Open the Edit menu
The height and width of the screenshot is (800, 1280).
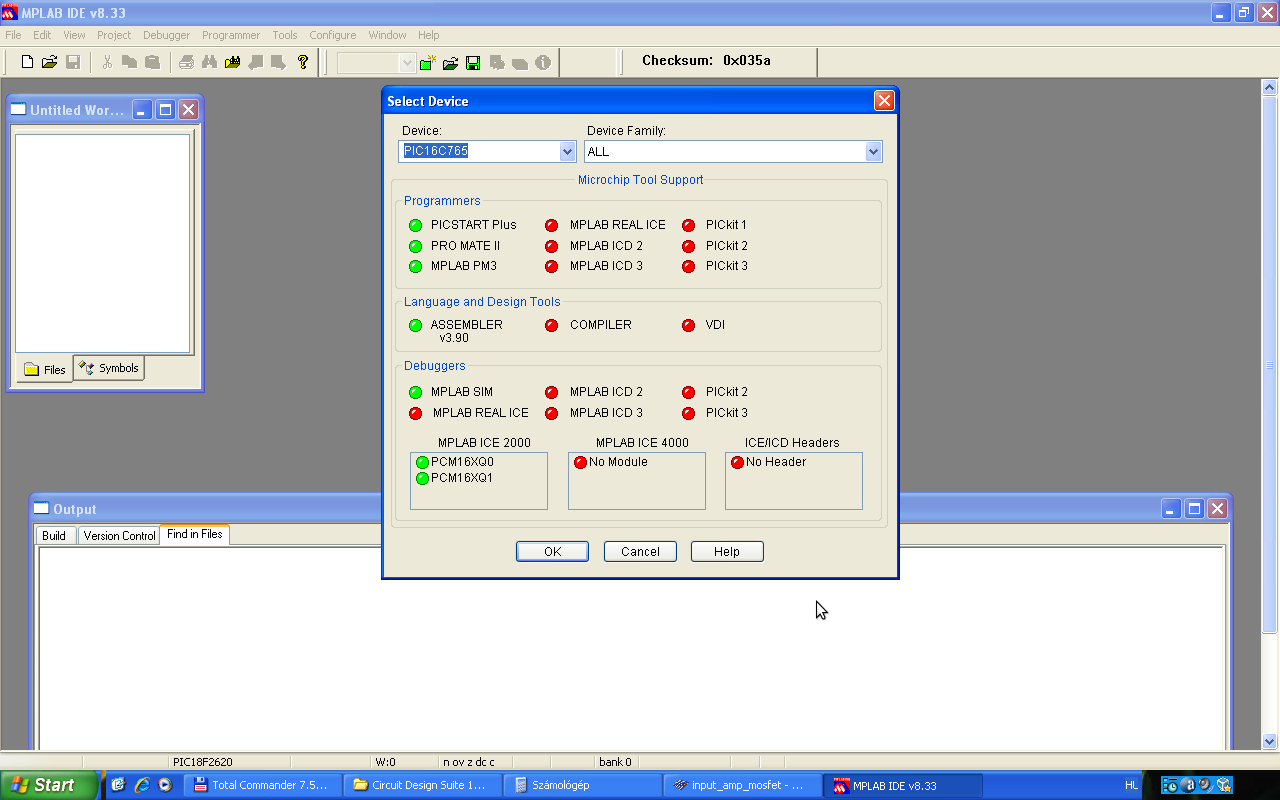pyautogui.click(x=42, y=35)
